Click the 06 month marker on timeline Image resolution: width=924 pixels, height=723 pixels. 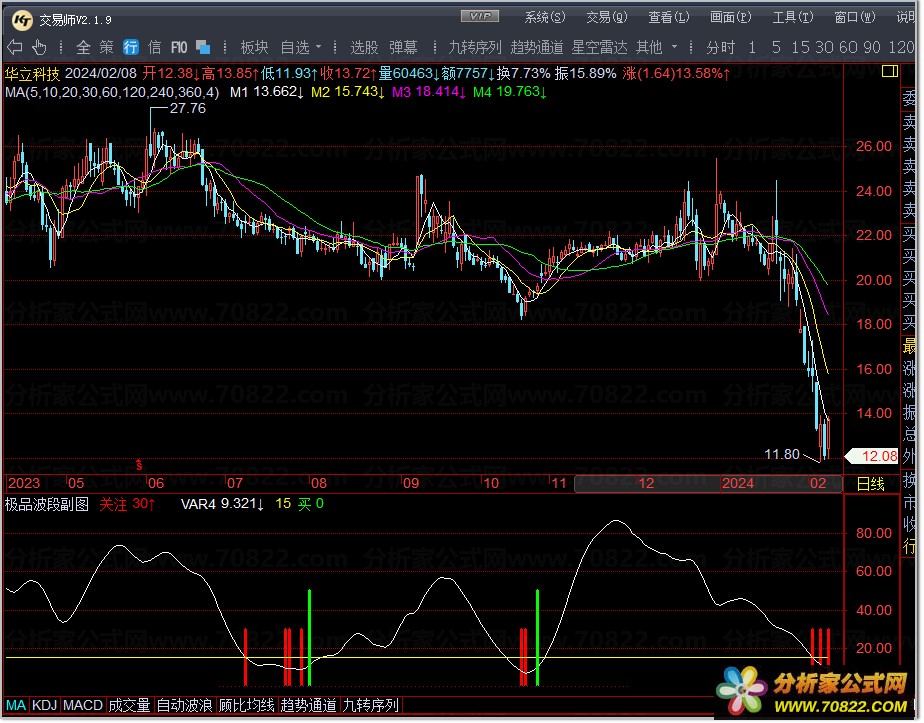pyautogui.click(x=156, y=484)
